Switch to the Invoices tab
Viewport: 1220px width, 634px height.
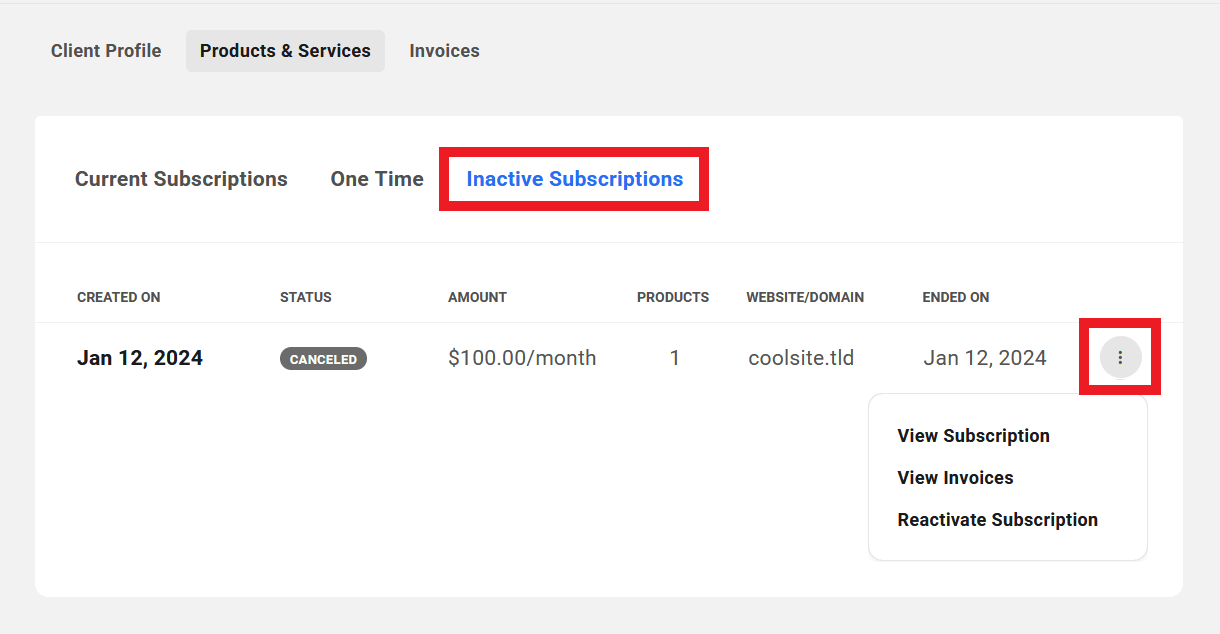(x=444, y=50)
